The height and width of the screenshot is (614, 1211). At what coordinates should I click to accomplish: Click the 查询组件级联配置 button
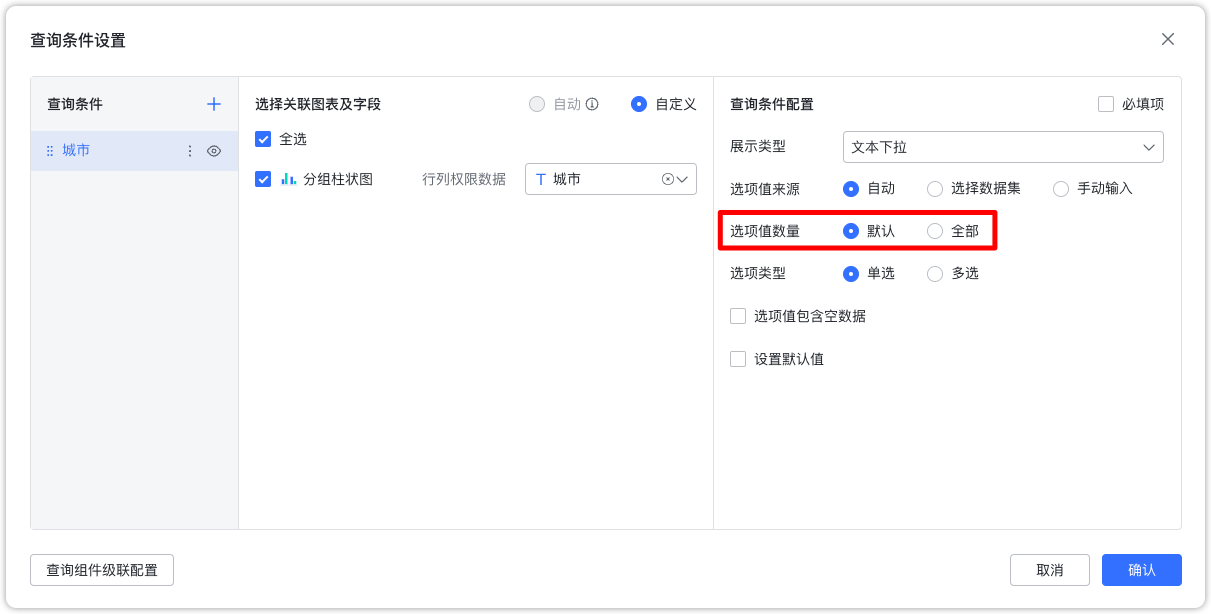[x=101, y=570]
